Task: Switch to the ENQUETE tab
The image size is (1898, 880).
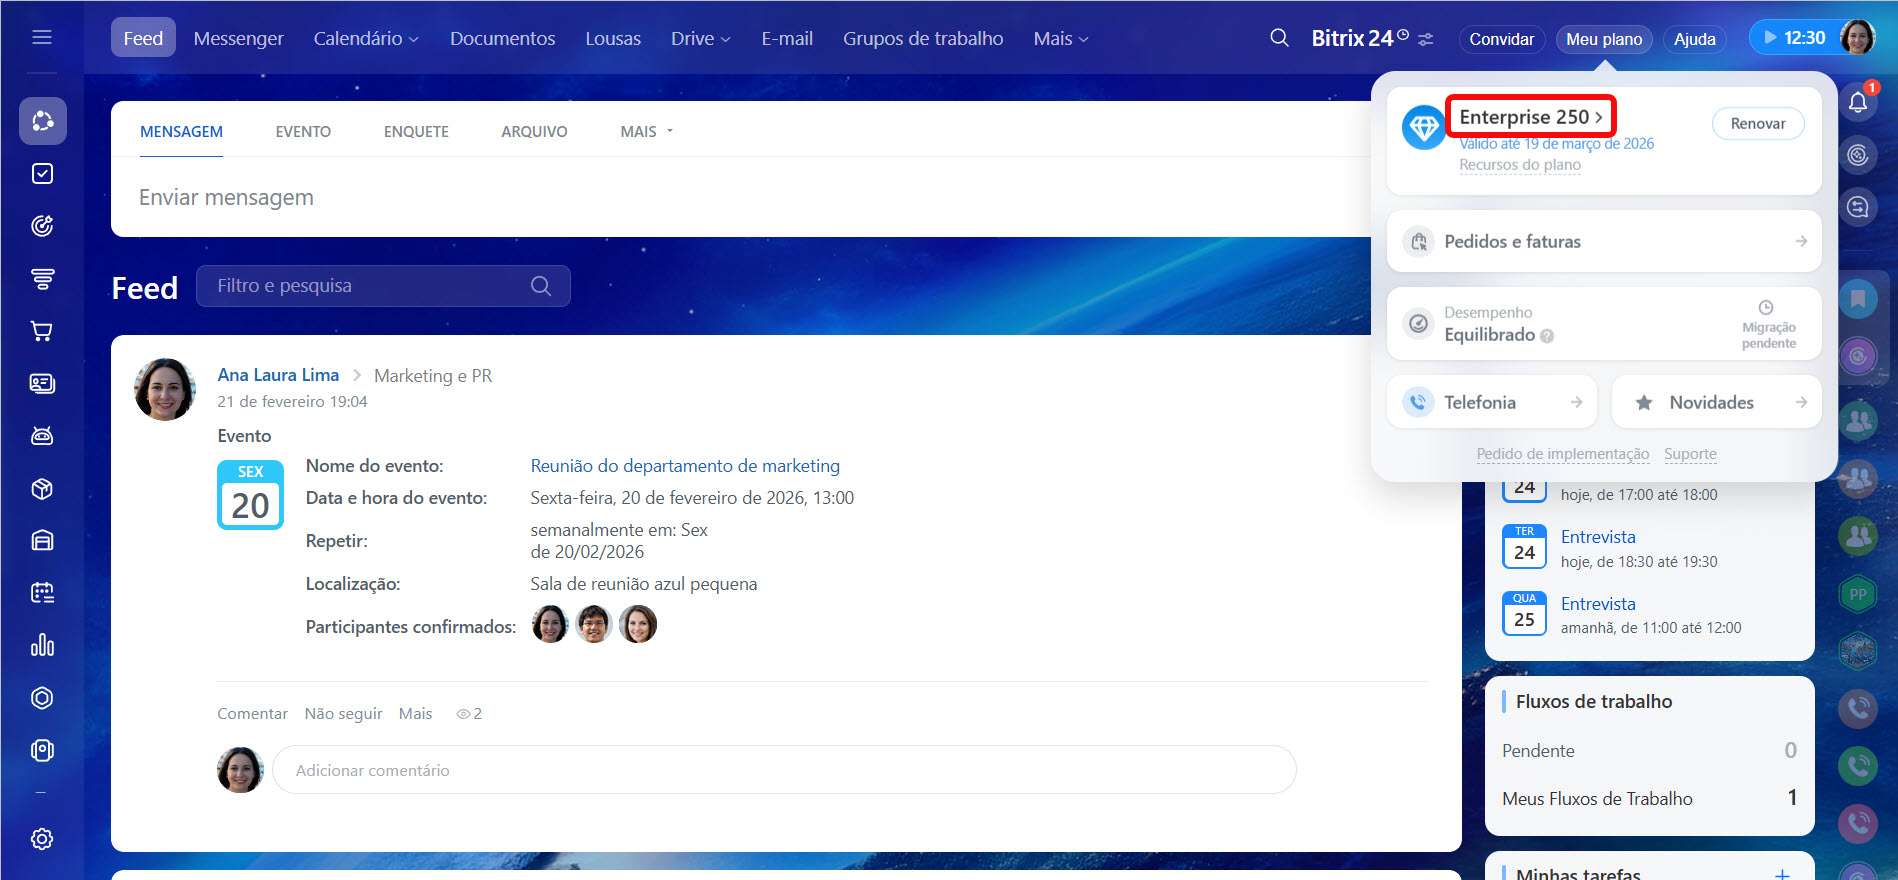Action: (x=416, y=132)
